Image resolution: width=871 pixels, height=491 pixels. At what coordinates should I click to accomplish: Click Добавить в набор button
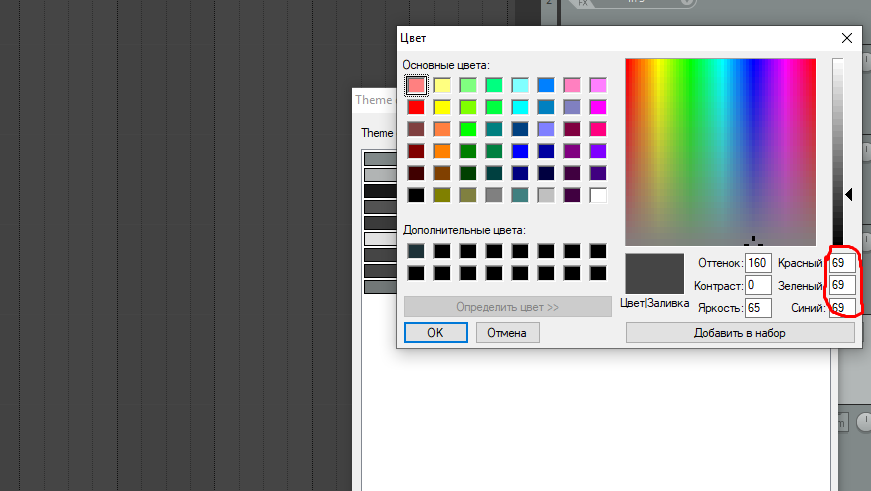click(740, 333)
